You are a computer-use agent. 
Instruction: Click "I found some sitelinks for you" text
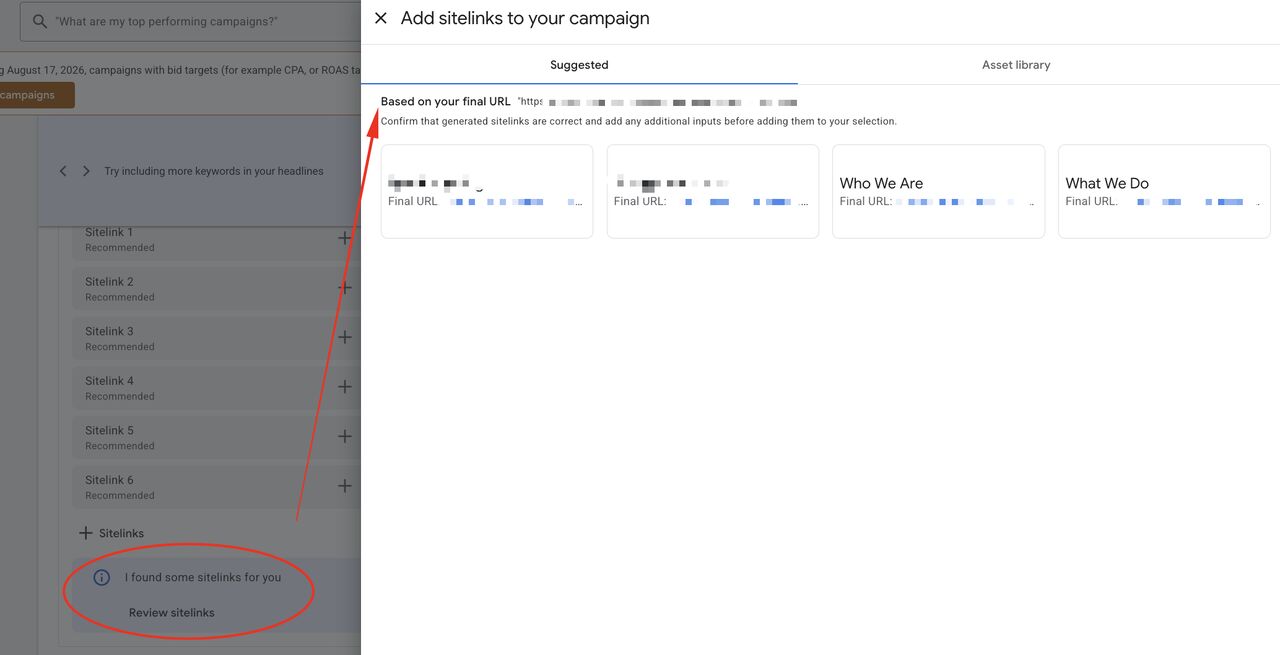(x=203, y=577)
